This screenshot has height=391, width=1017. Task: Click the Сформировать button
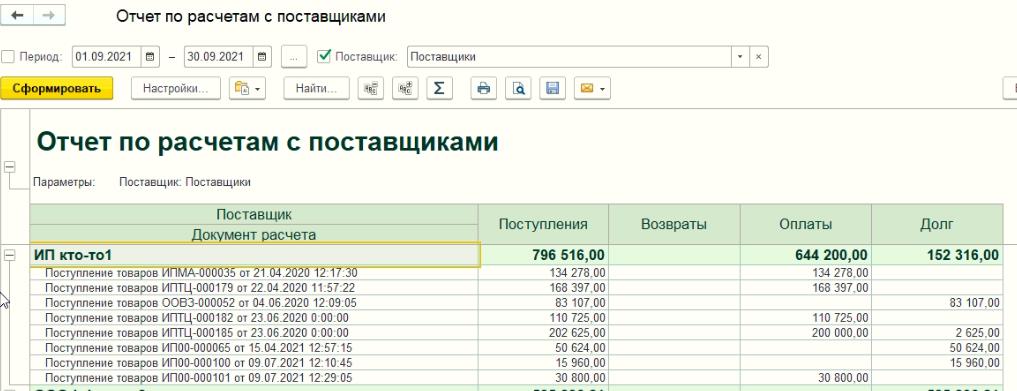click(x=57, y=89)
